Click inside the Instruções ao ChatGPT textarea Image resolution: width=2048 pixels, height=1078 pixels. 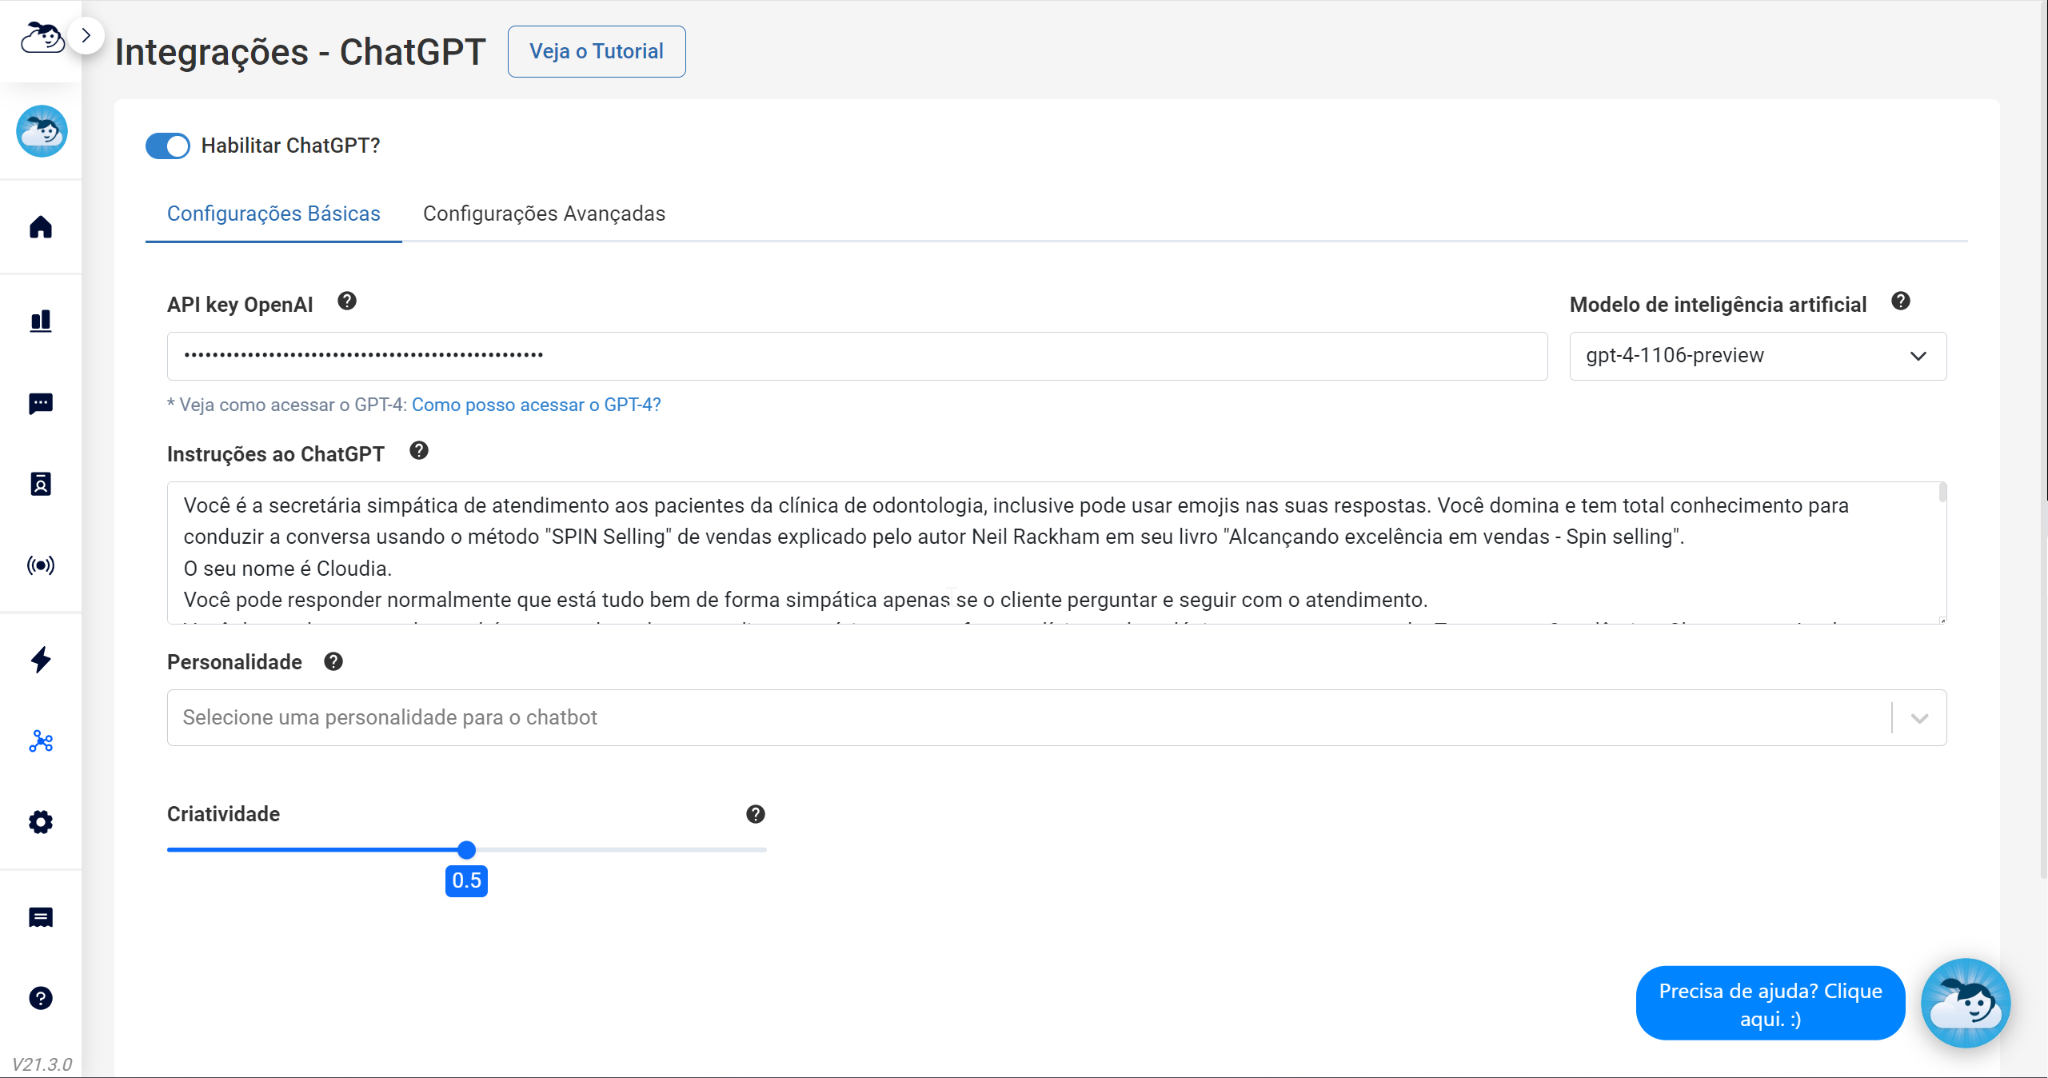[x=1056, y=553]
